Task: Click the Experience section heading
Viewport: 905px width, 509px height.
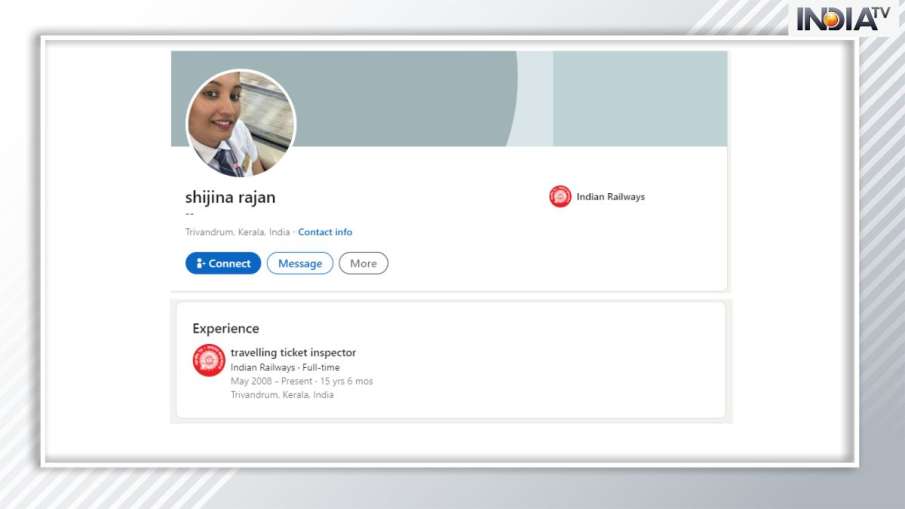Action: point(226,328)
